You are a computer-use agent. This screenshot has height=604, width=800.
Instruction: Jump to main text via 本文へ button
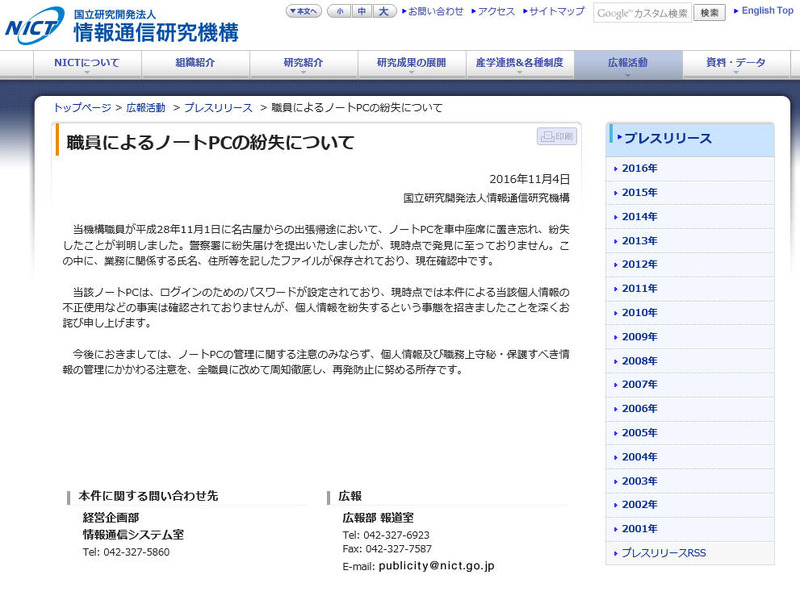pyautogui.click(x=303, y=12)
